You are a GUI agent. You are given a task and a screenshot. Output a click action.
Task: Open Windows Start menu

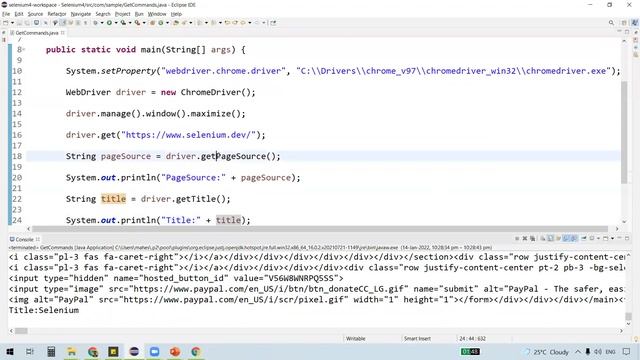(10, 351)
